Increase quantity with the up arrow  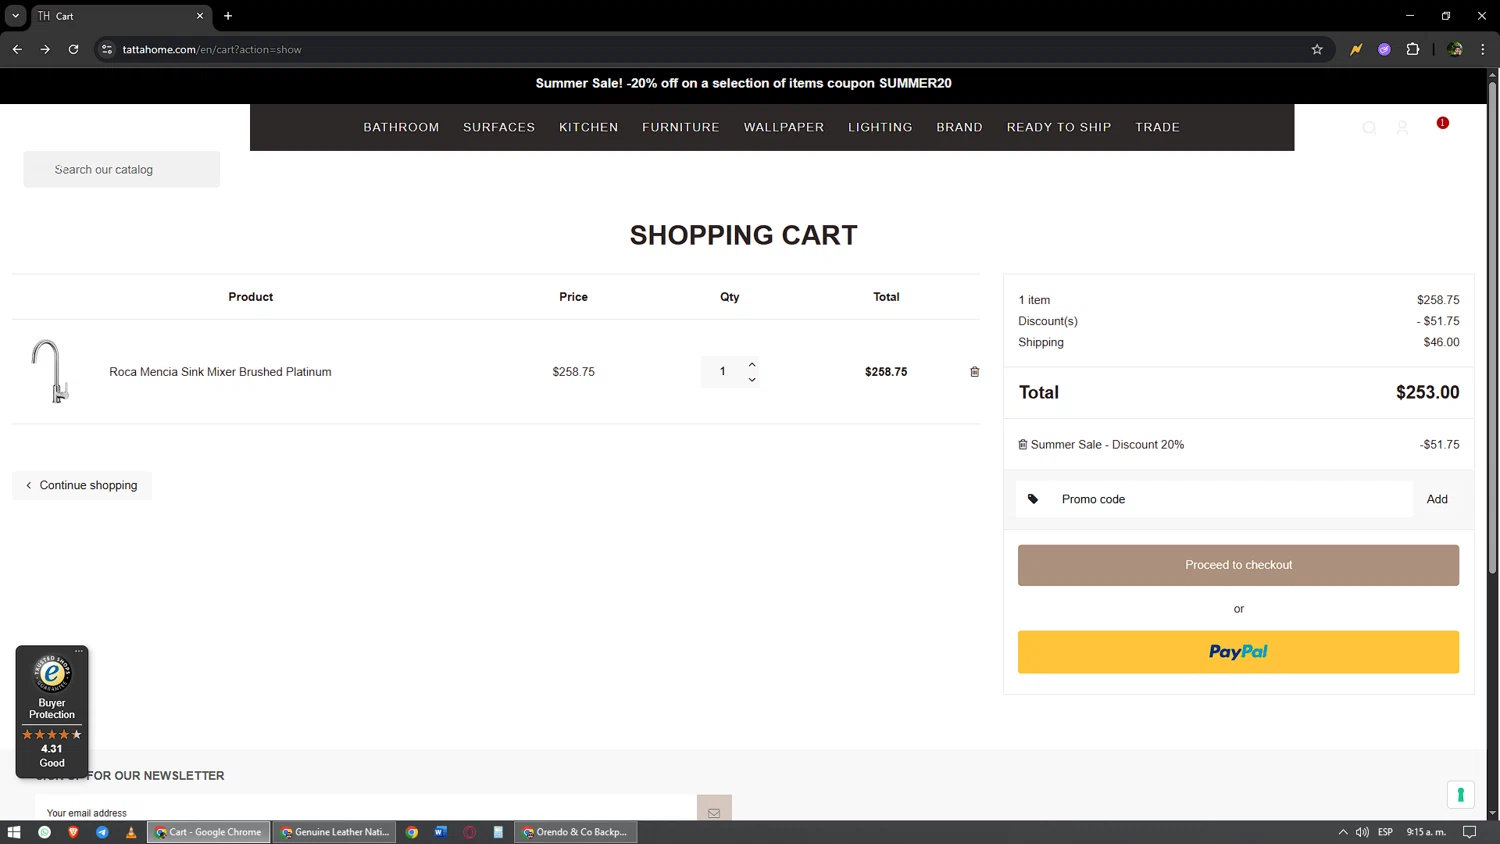pos(752,364)
